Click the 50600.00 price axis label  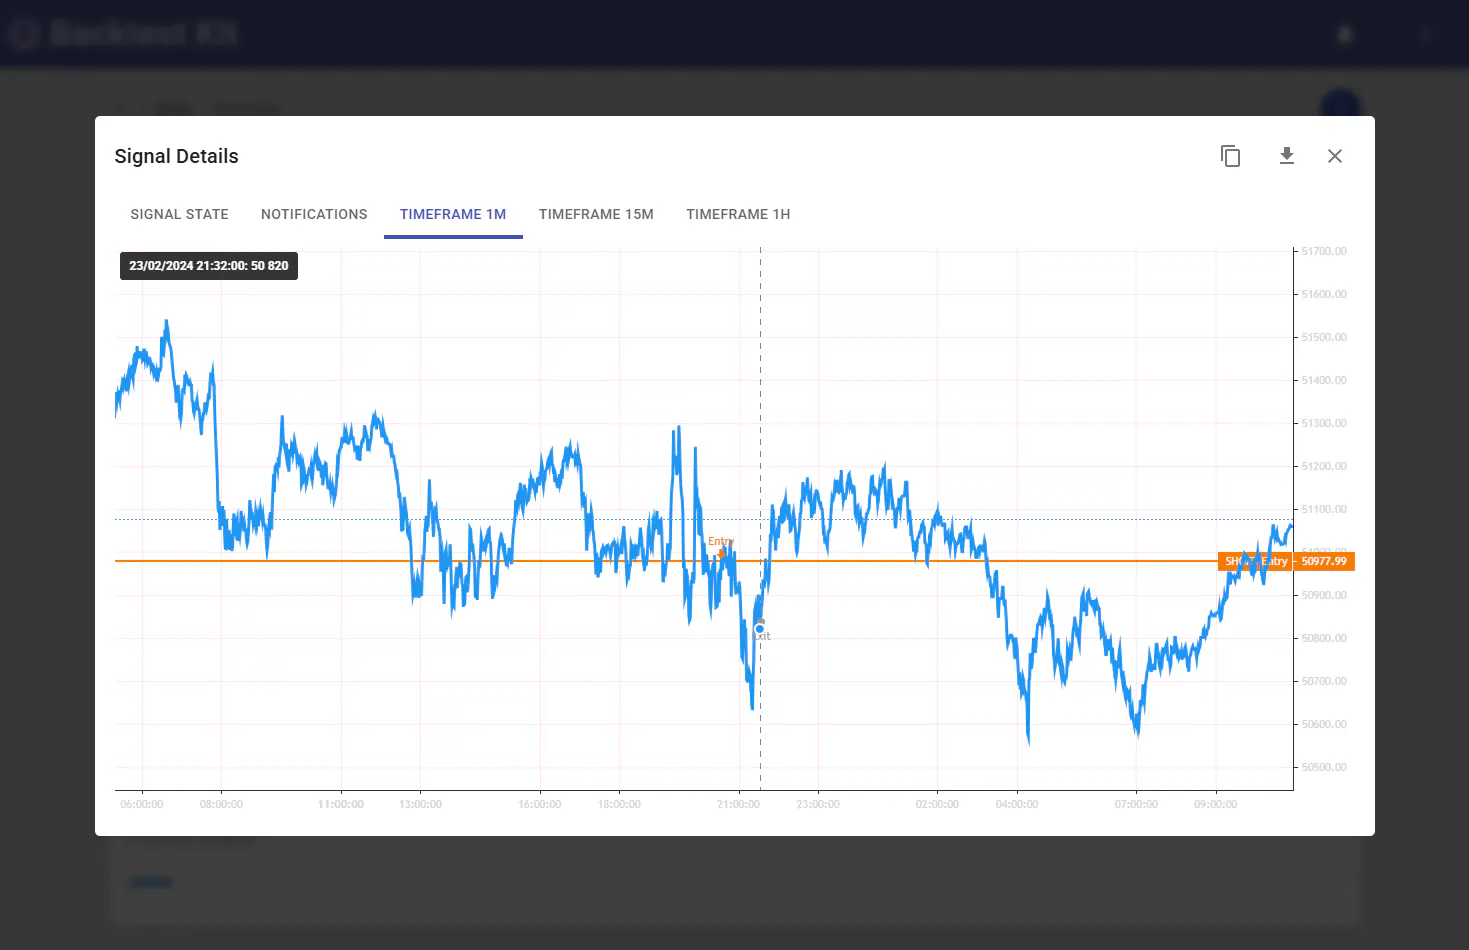point(1324,724)
